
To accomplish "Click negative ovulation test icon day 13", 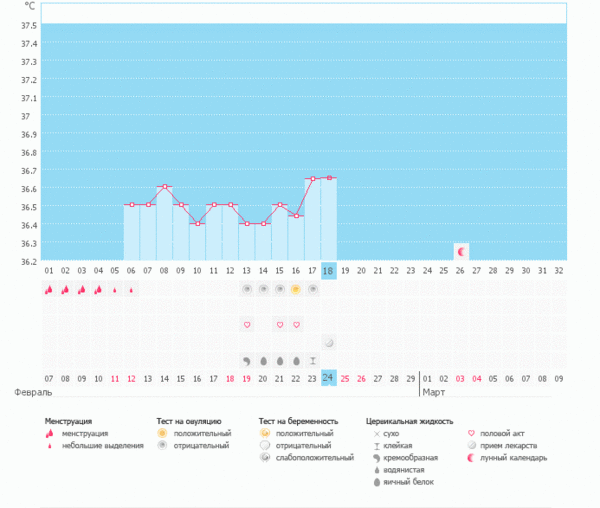I will (247, 289).
